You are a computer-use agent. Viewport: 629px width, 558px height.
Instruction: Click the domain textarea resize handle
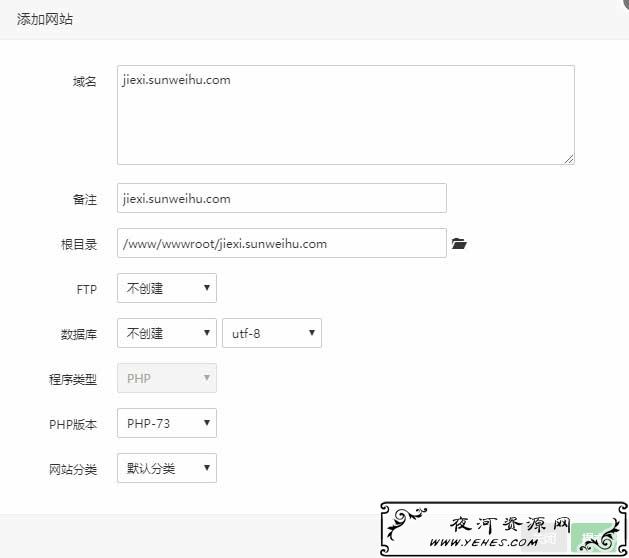click(x=569, y=159)
